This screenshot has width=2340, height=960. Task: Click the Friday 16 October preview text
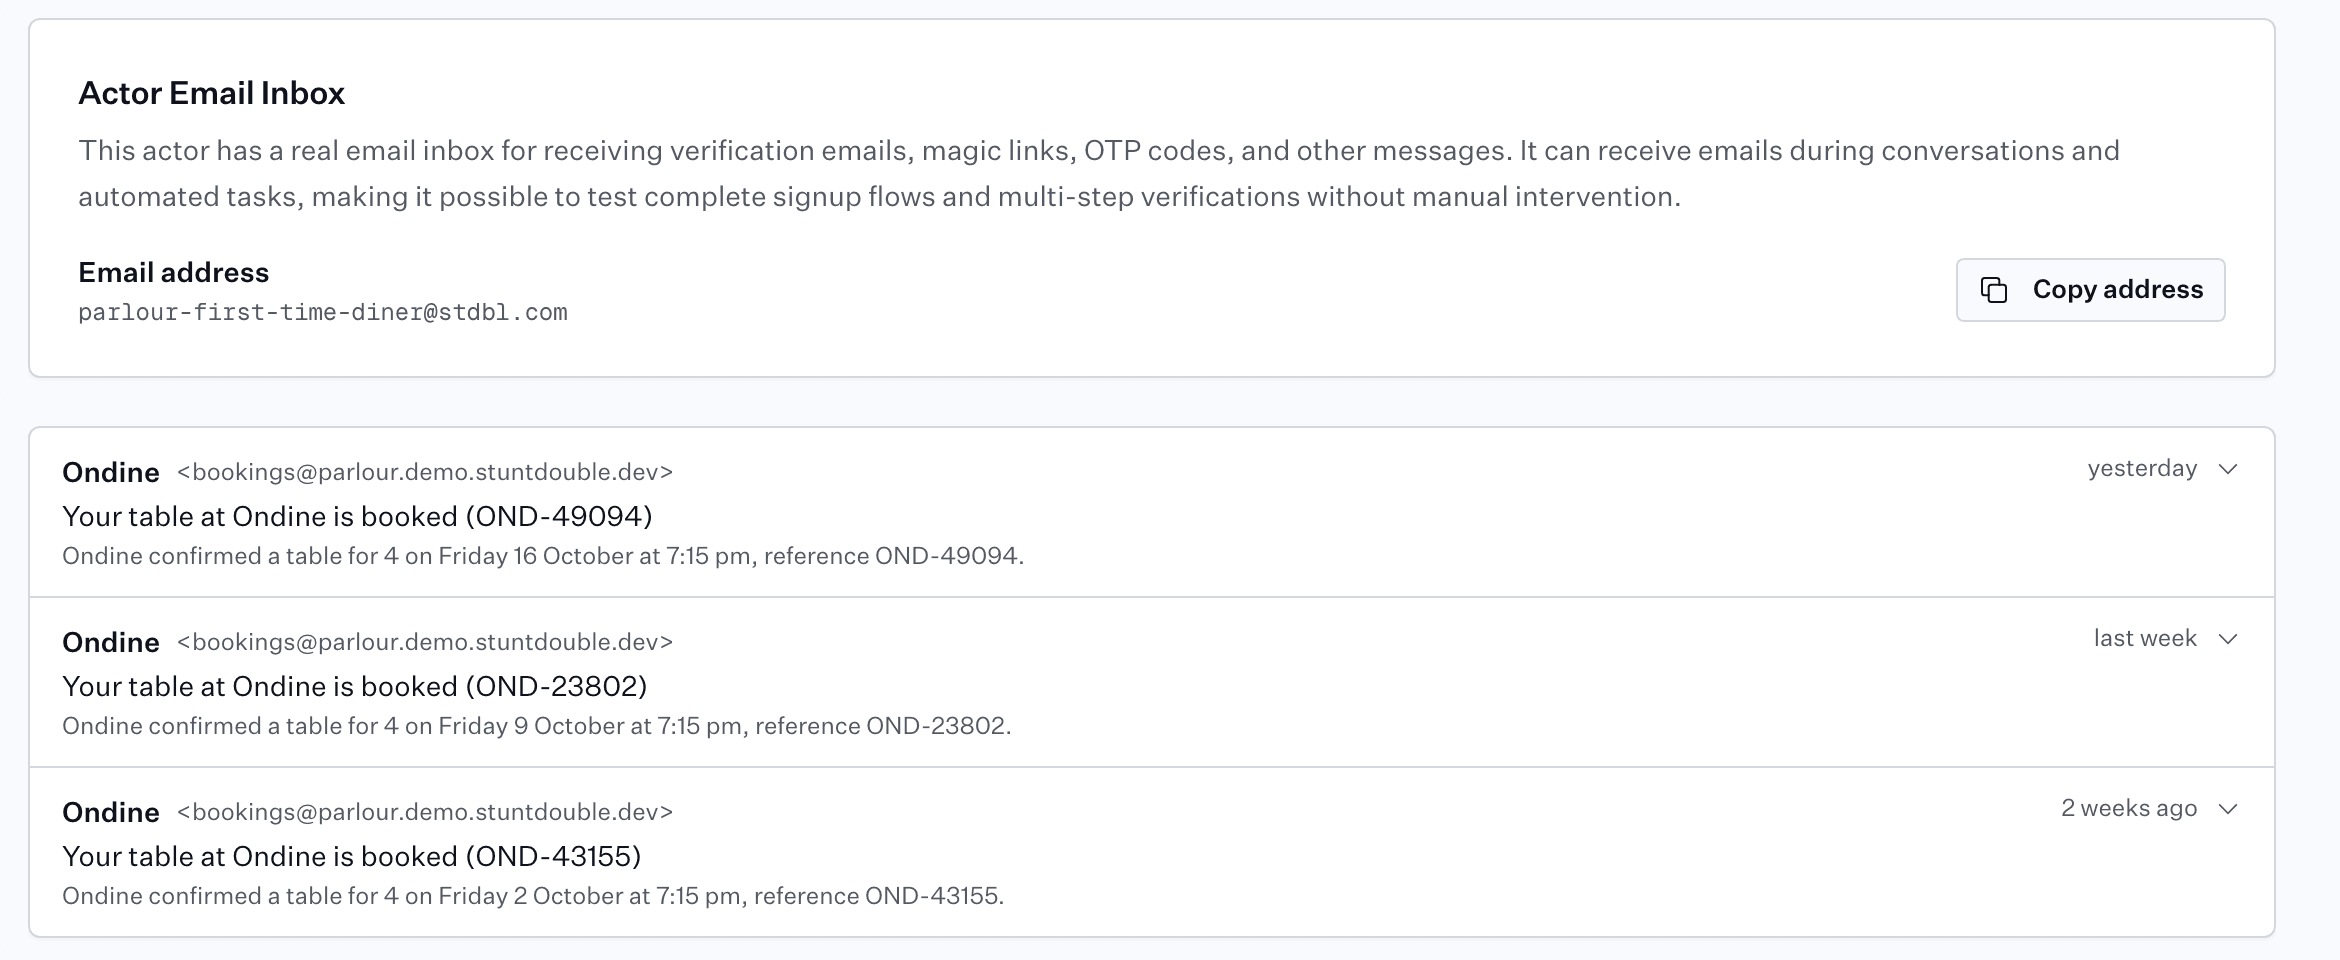tap(543, 556)
